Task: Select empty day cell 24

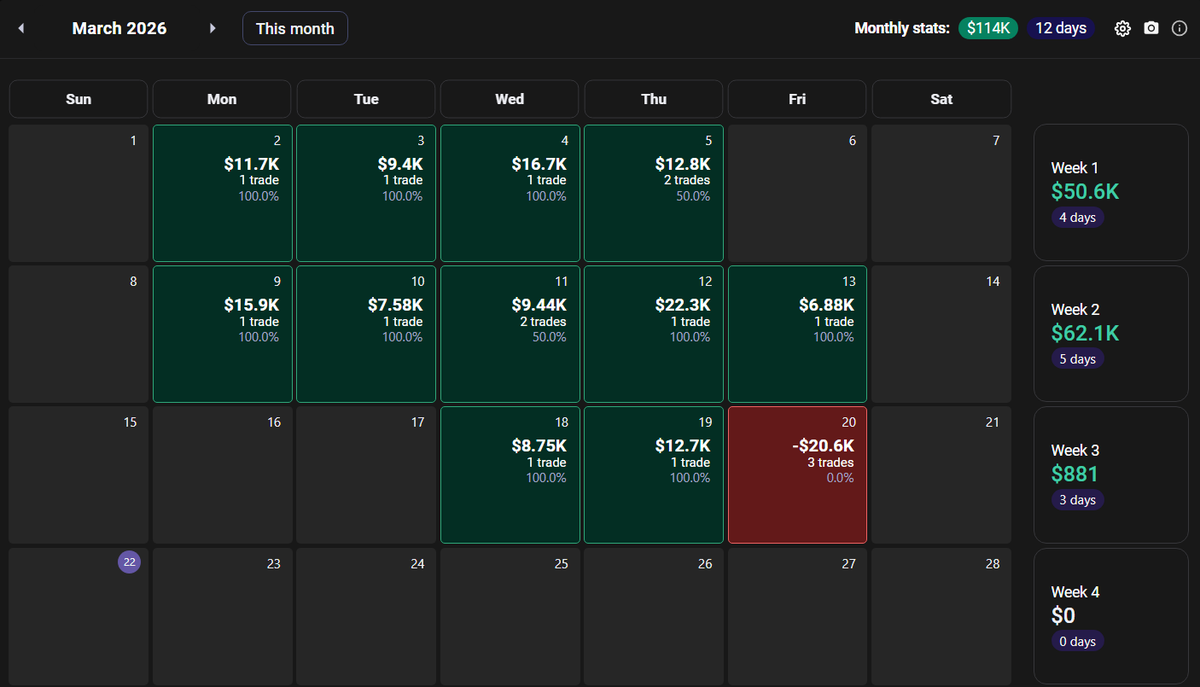Action: 366,616
